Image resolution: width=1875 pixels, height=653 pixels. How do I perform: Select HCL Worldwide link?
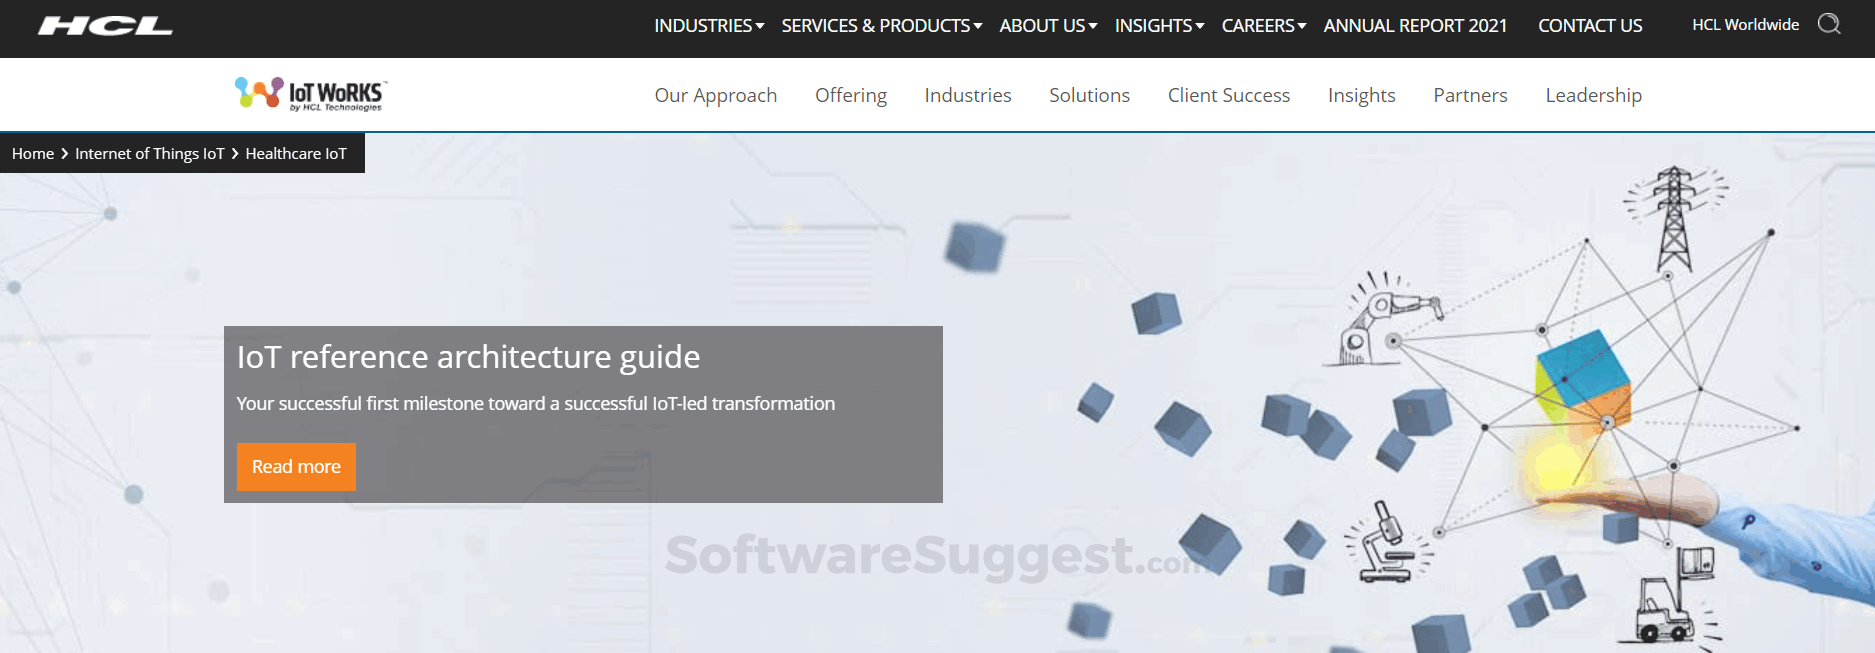click(1745, 25)
